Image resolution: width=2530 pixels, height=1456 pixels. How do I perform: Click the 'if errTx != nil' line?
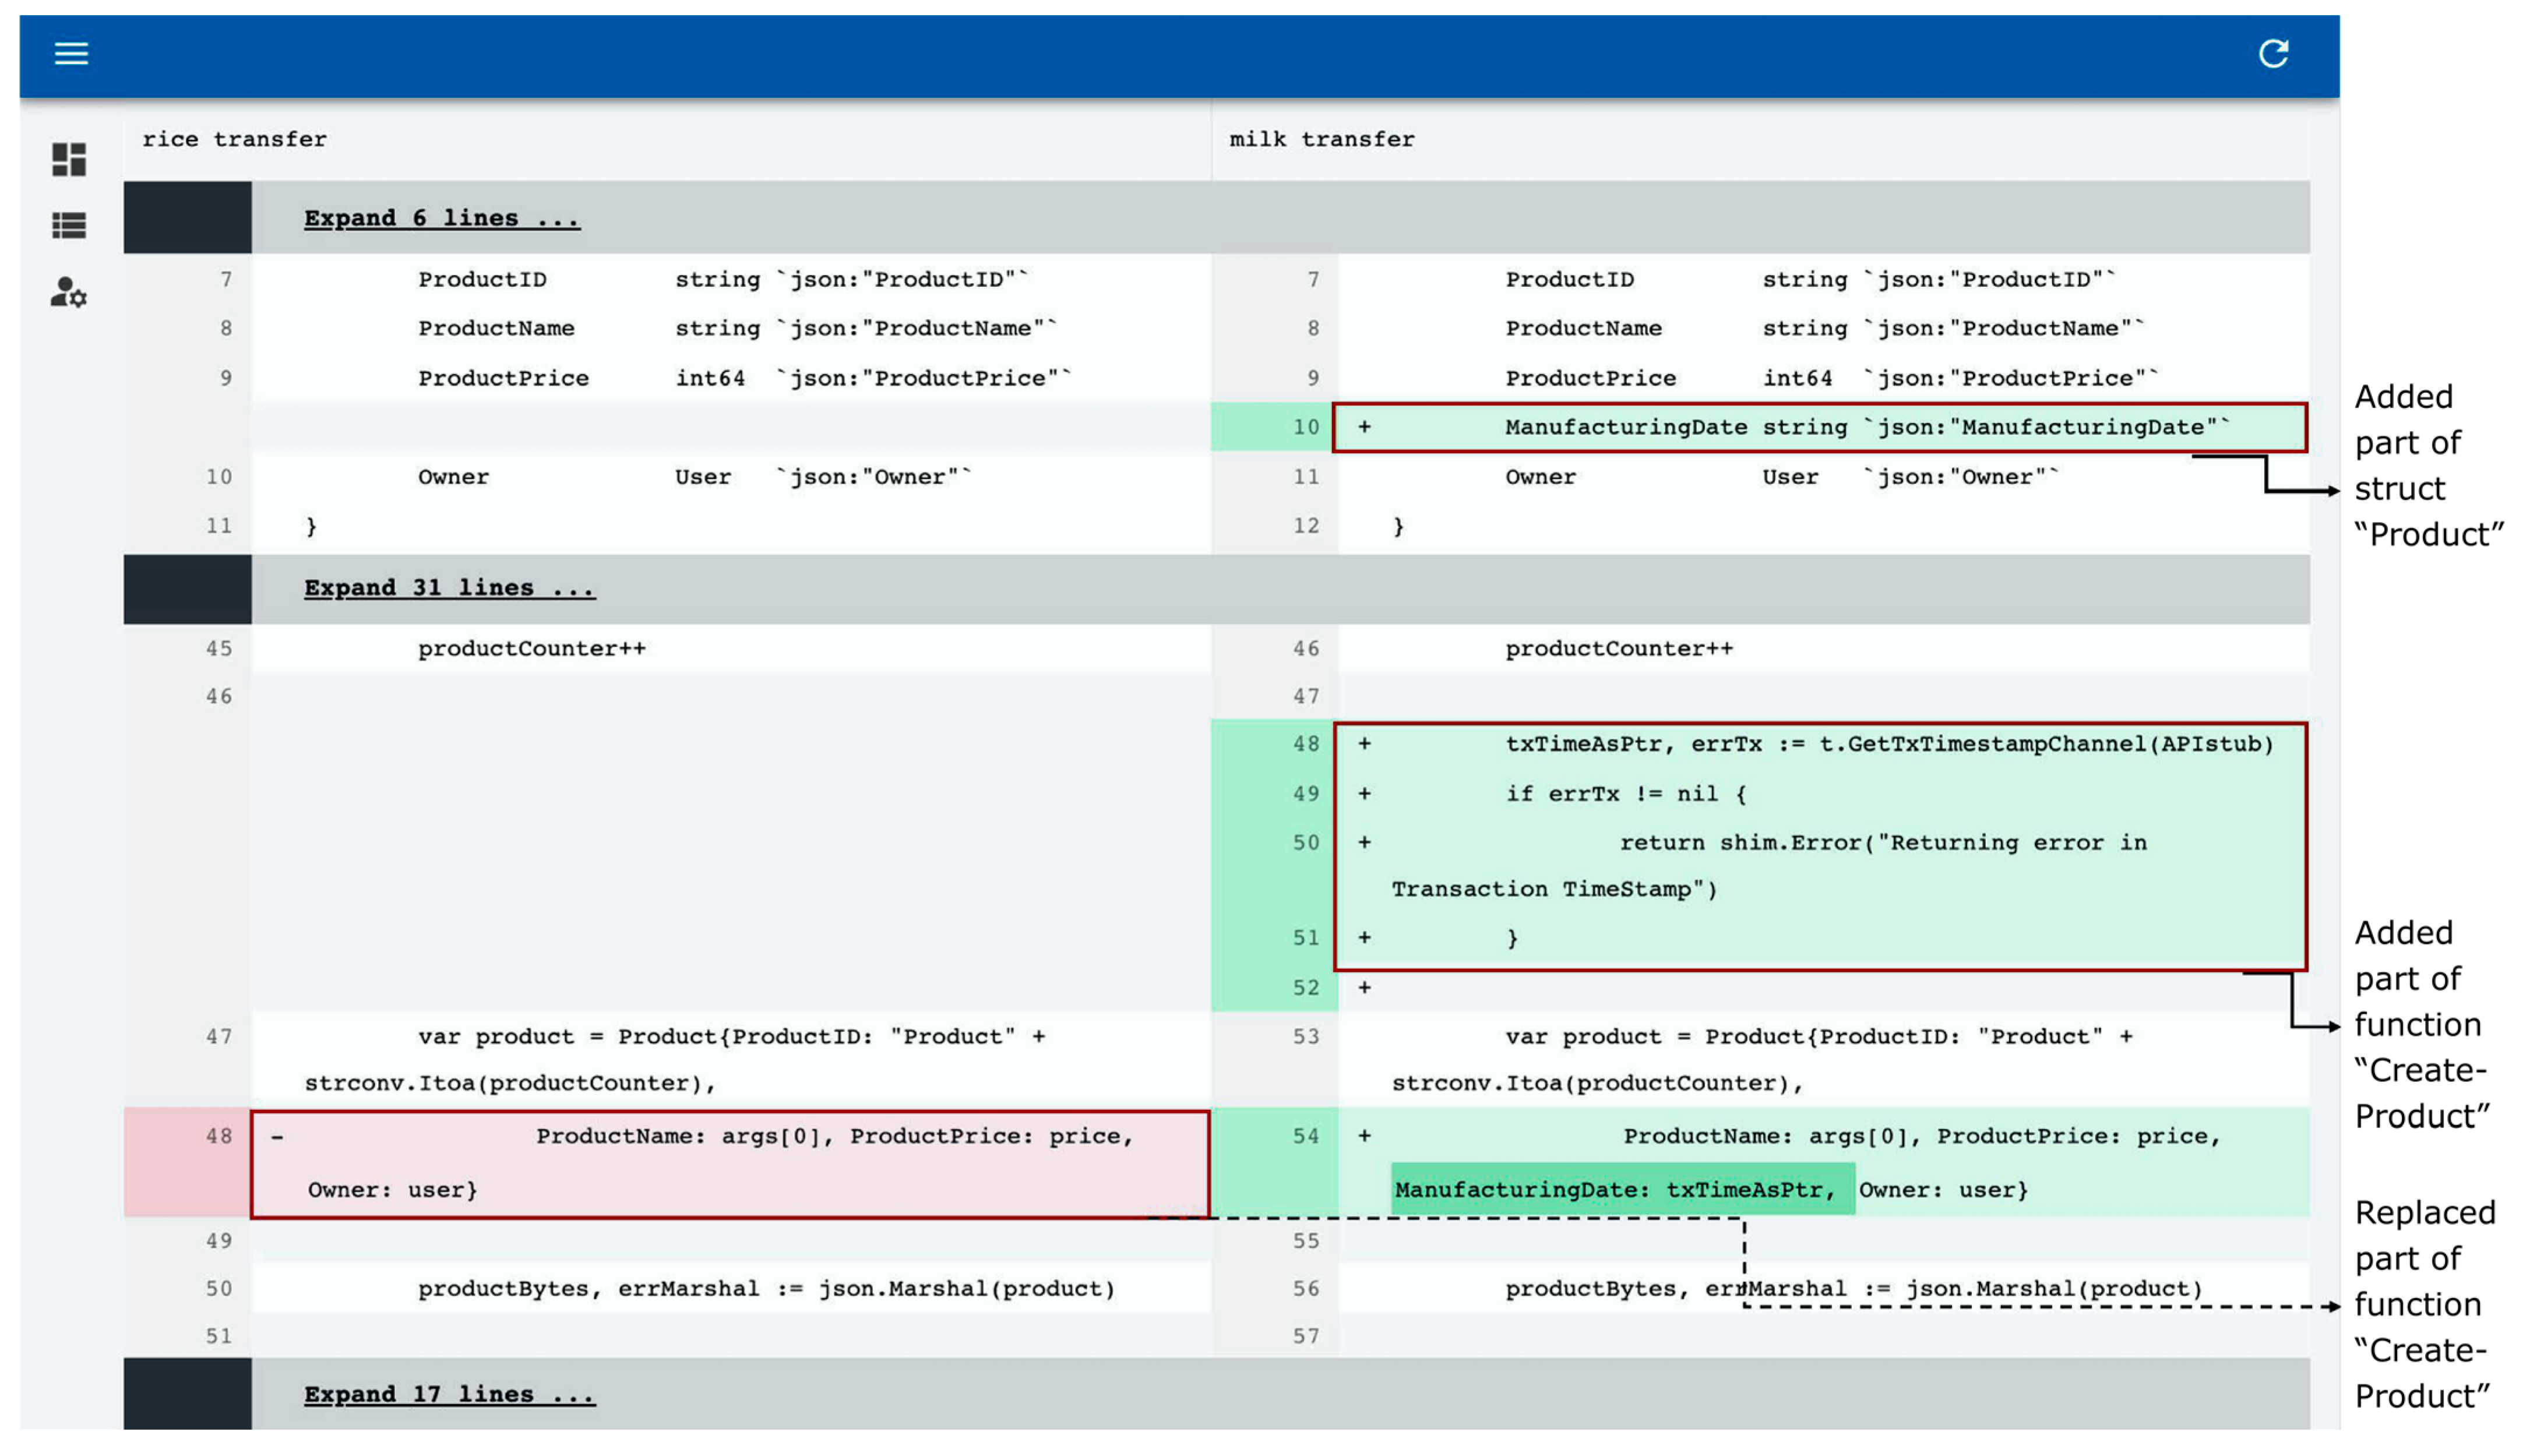[1625, 794]
